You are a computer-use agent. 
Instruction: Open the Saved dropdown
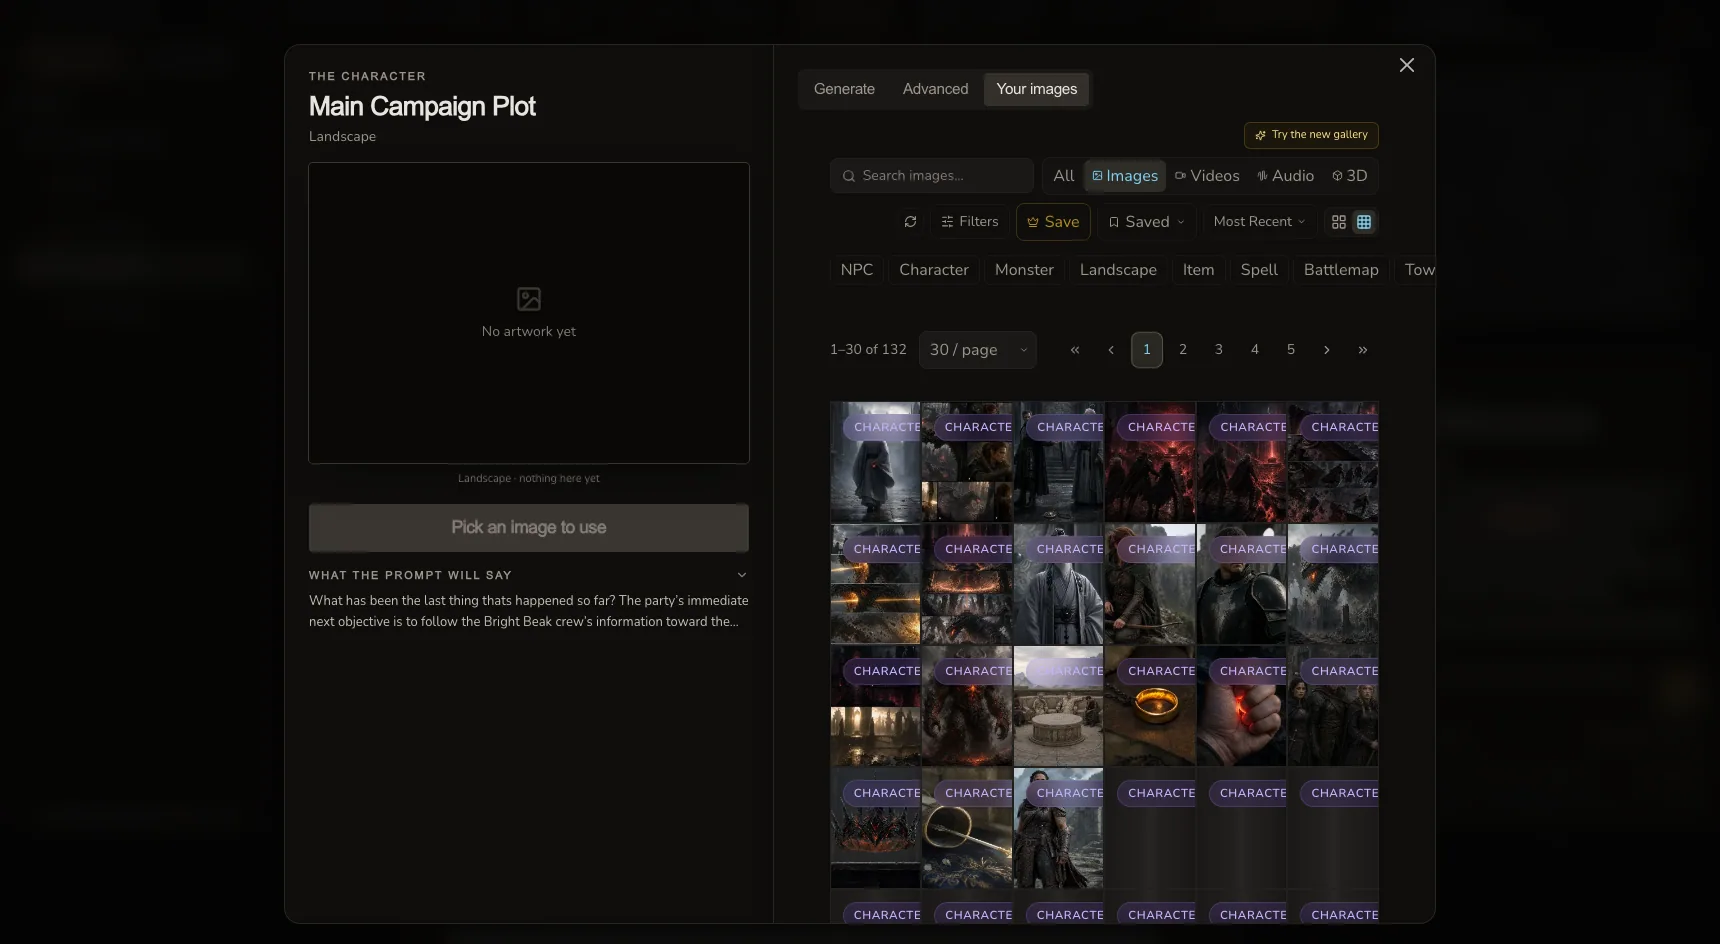1146,222
